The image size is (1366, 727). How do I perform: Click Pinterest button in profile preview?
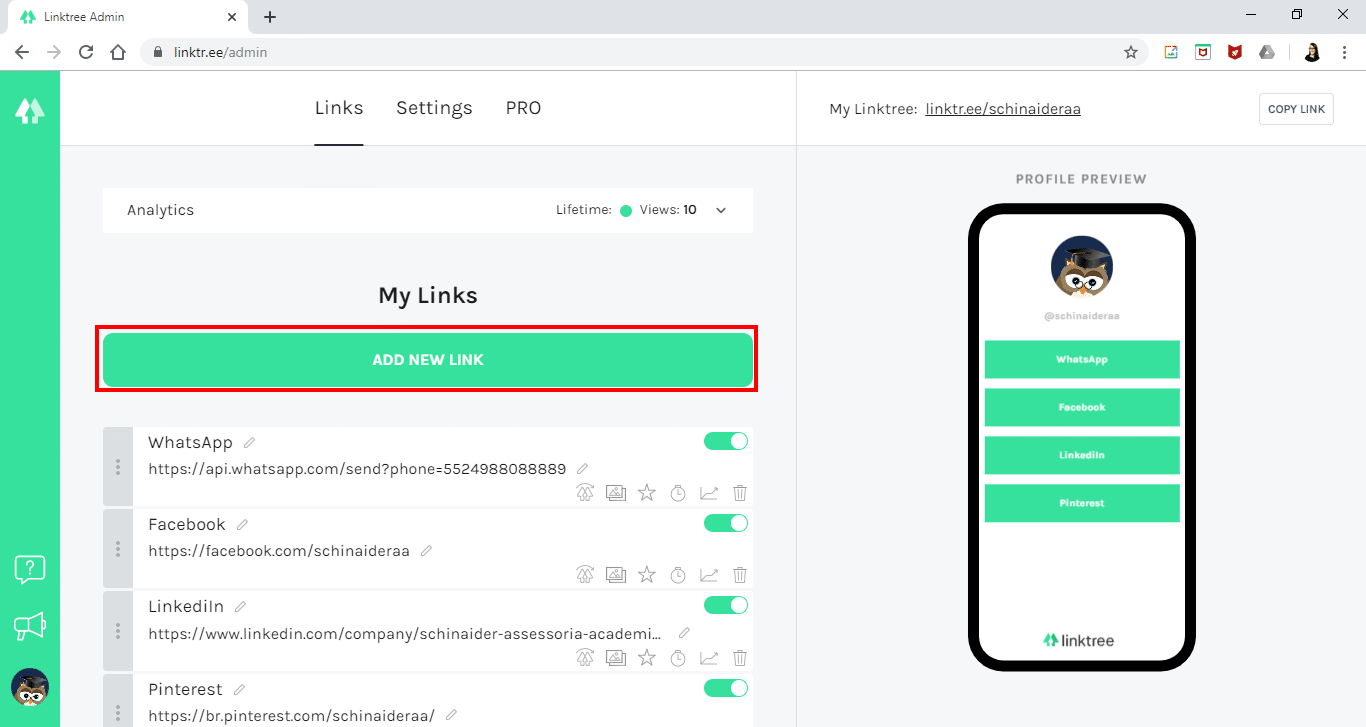[x=1082, y=503]
